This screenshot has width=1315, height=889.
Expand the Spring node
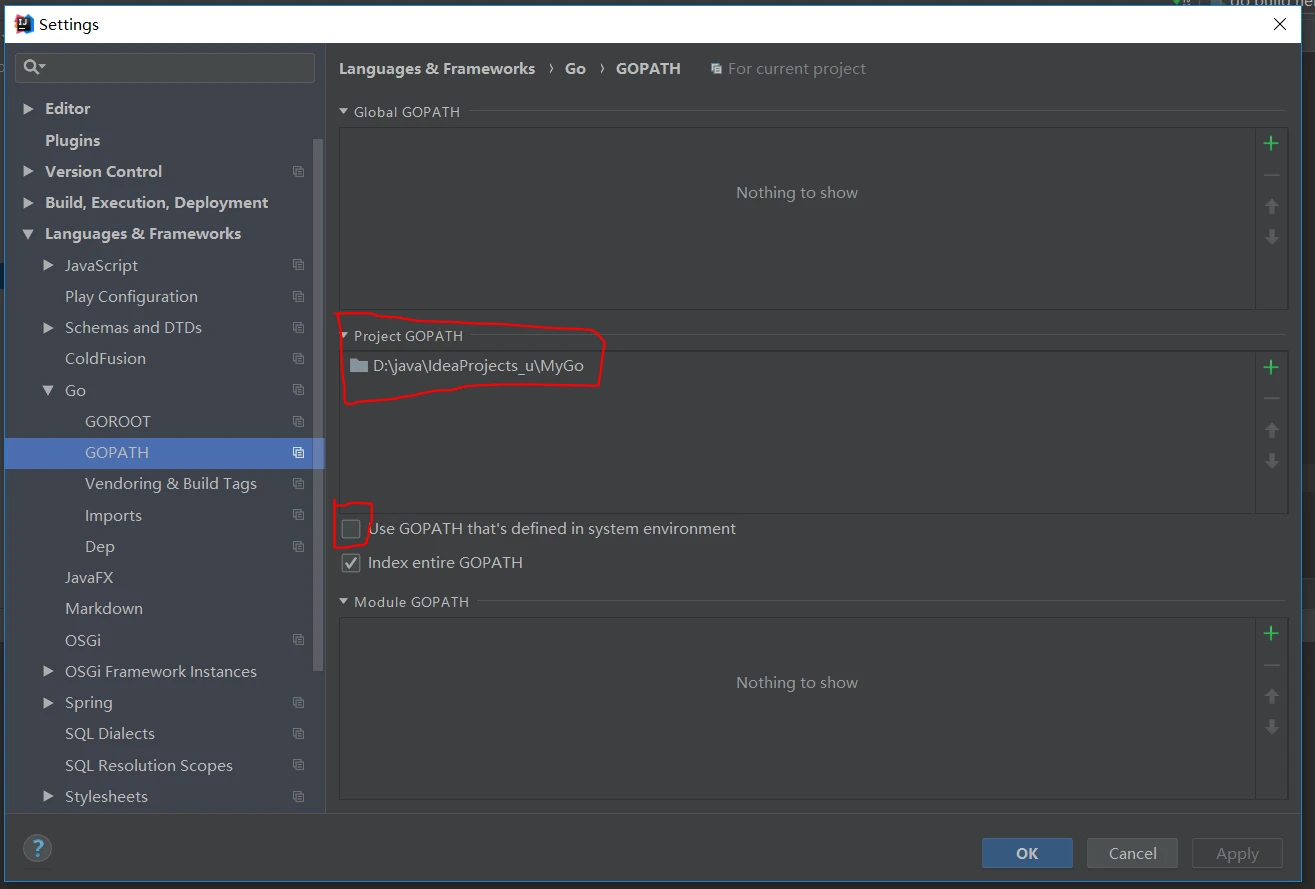[48, 703]
